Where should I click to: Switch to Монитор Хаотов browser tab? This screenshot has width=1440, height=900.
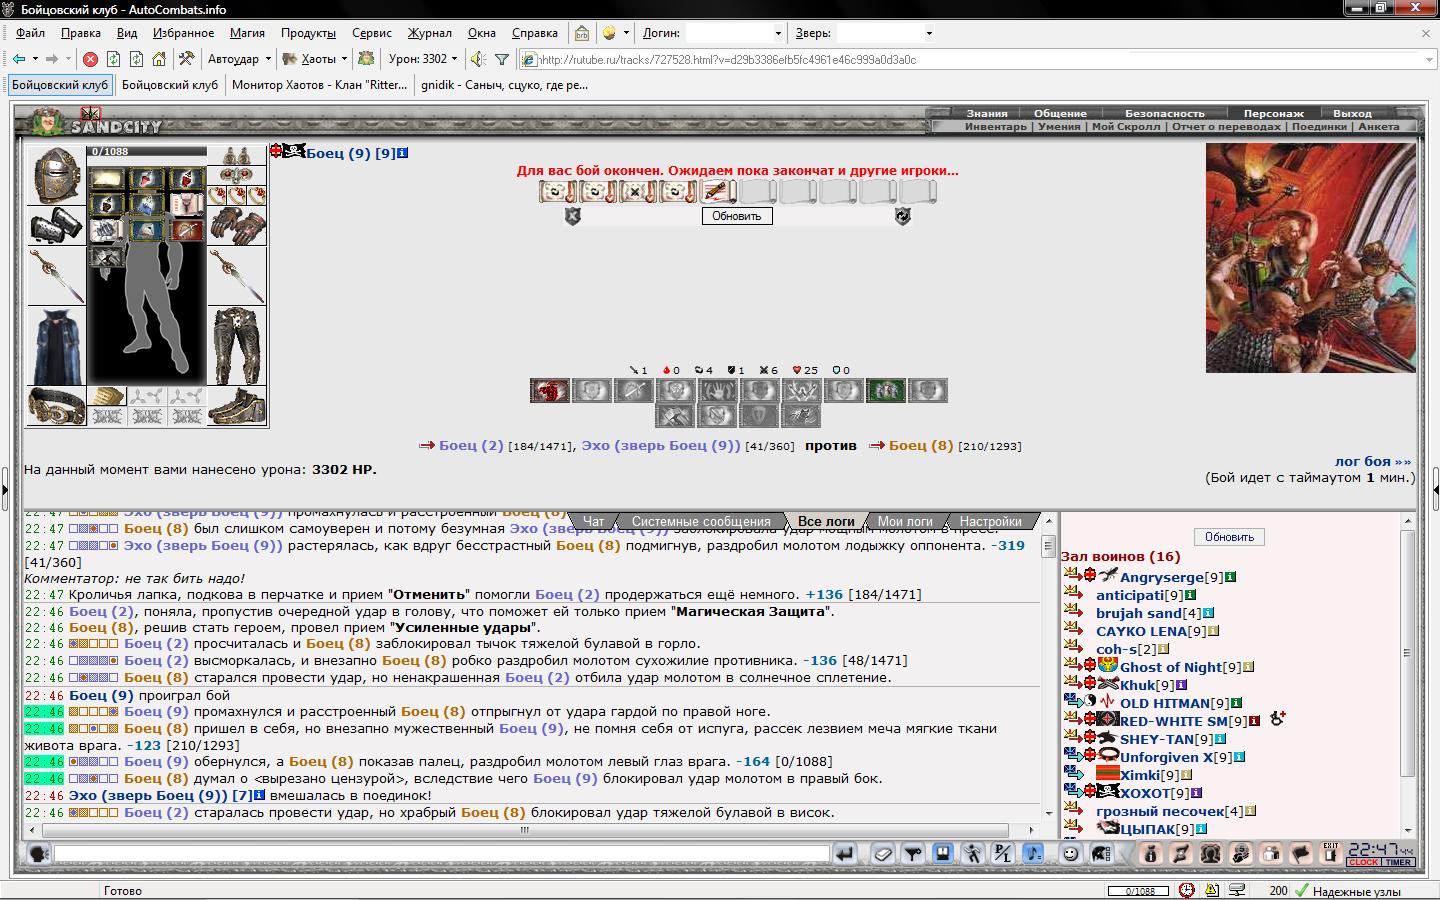point(320,85)
